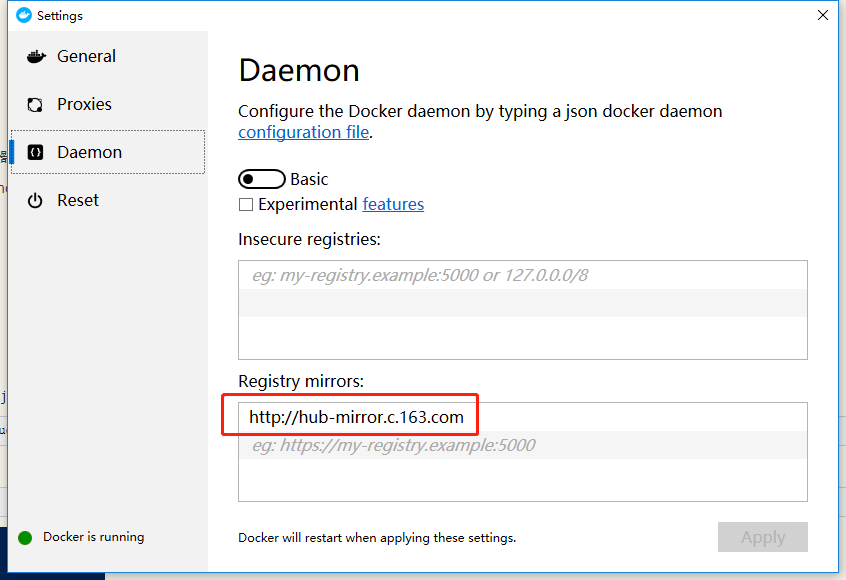Click the green Docker running status indicator
Viewport: 846px width, 580px height.
click(25, 537)
